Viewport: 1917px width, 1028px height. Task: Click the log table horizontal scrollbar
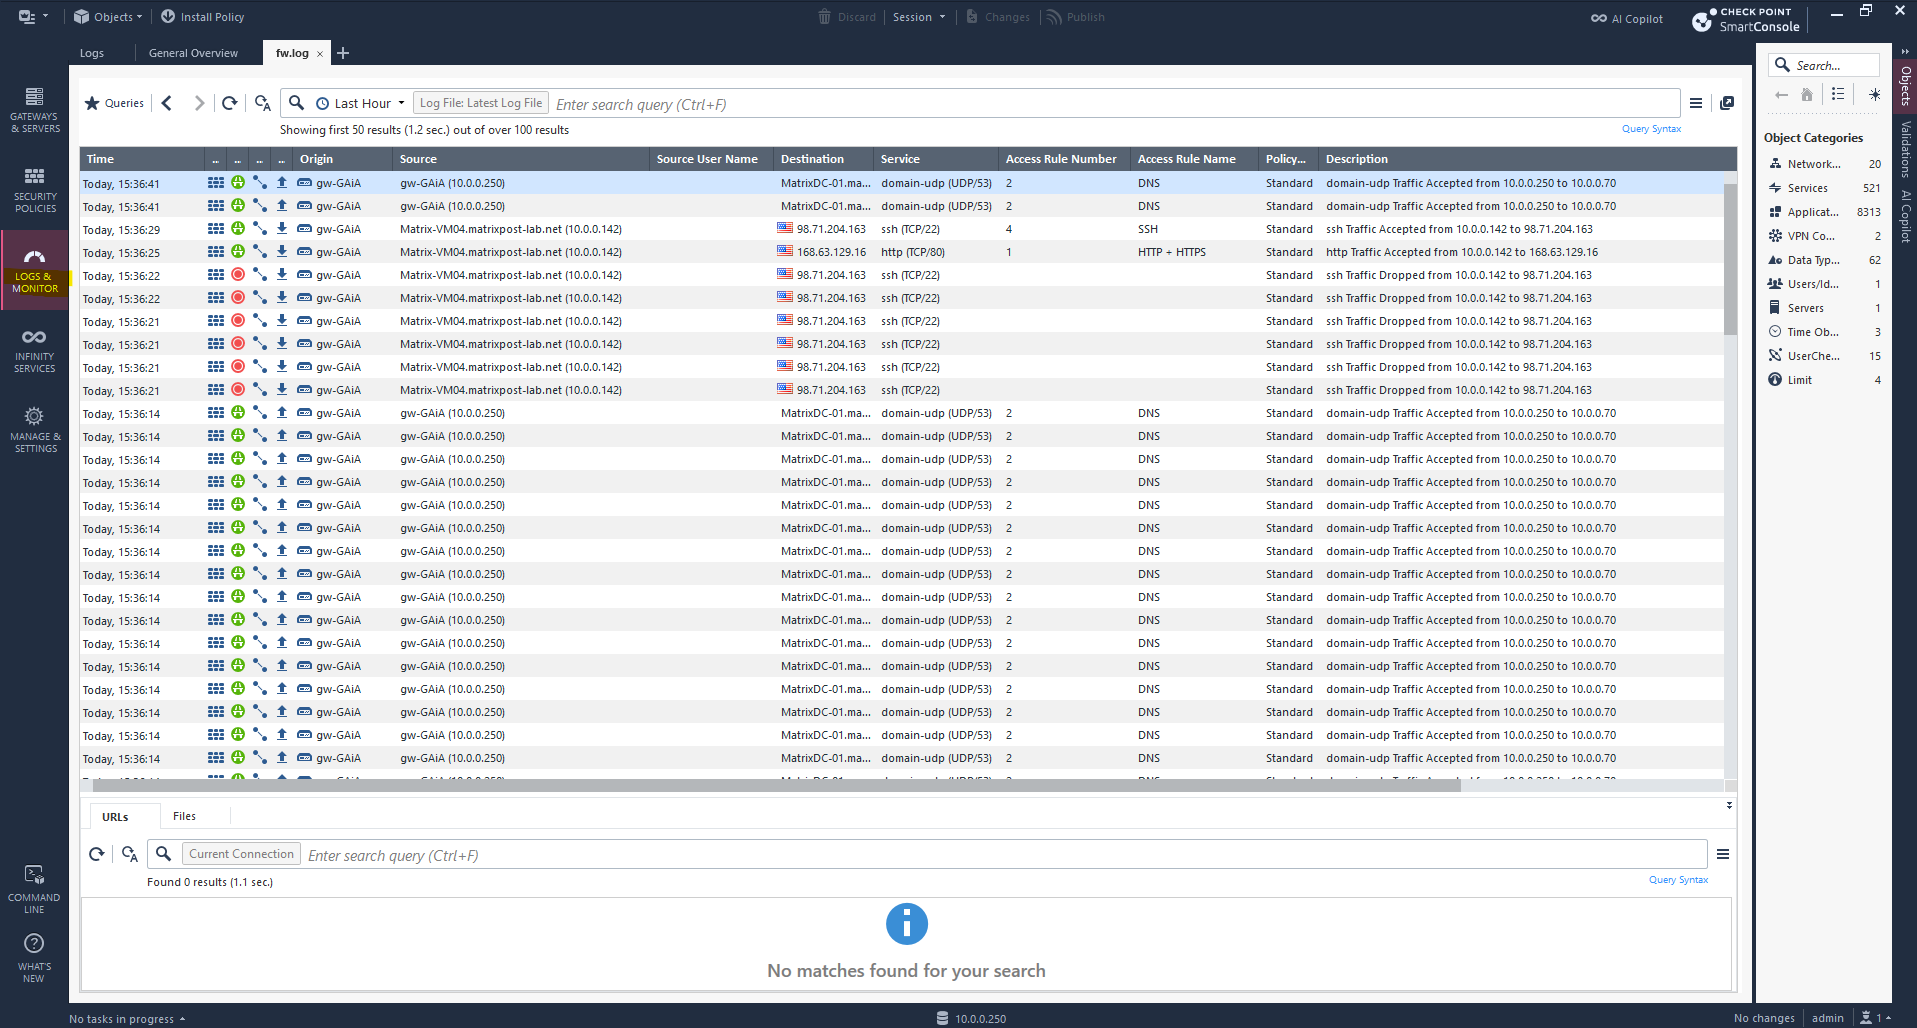776,786
